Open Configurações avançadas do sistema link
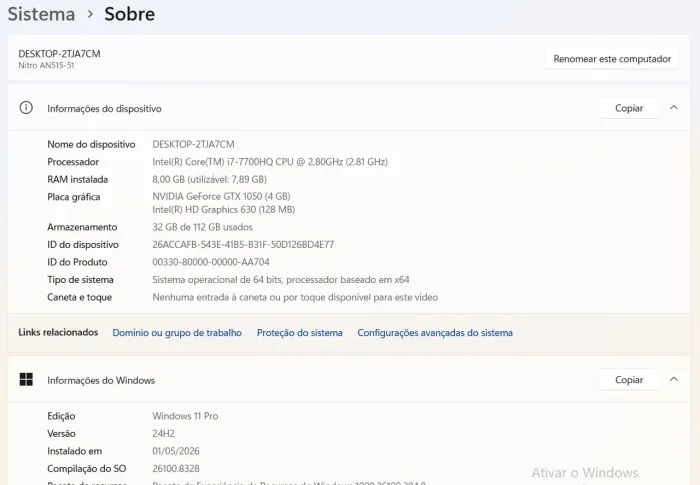Screen dimensions: 700x485 pos(435,333)
